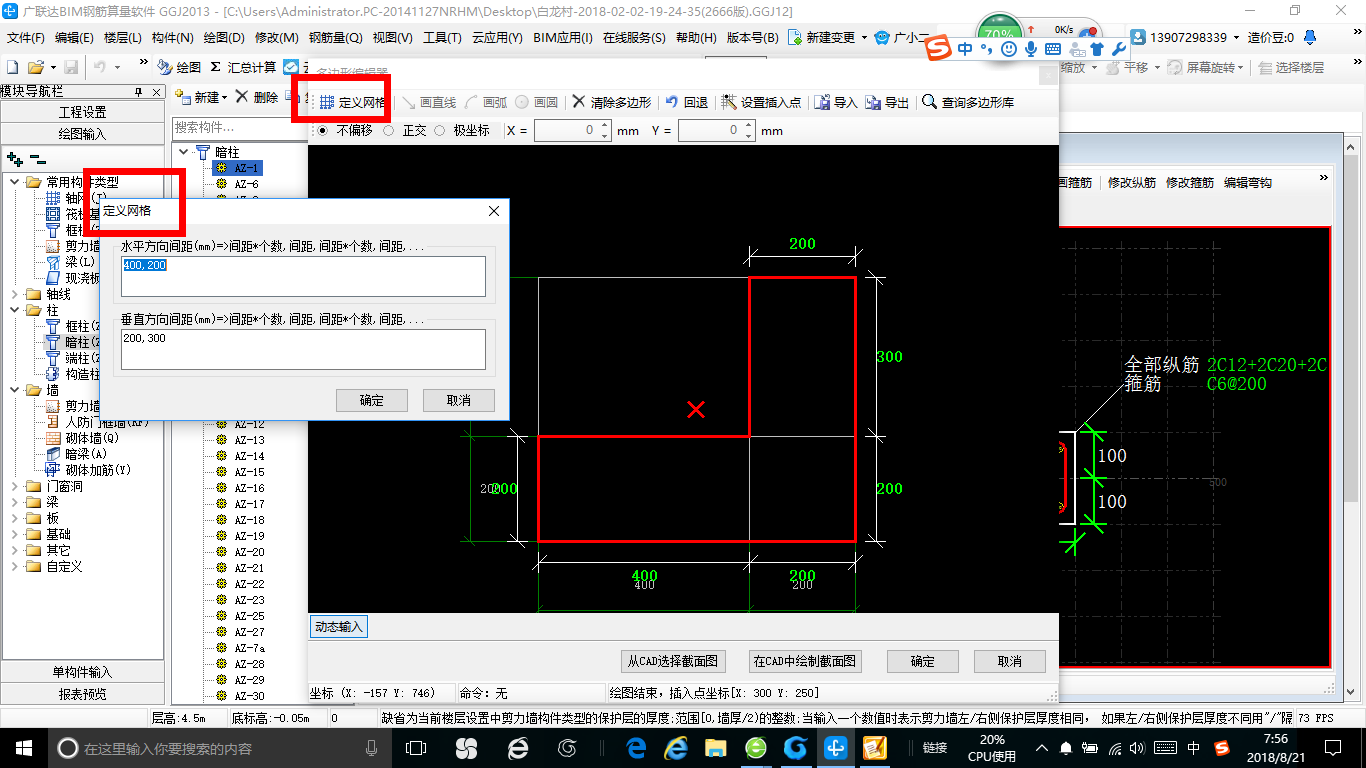Open the 钢筋量(Q) menu
Image resolution: width=1366 pixels, height=768 pixels.
(x=335, y=37)
